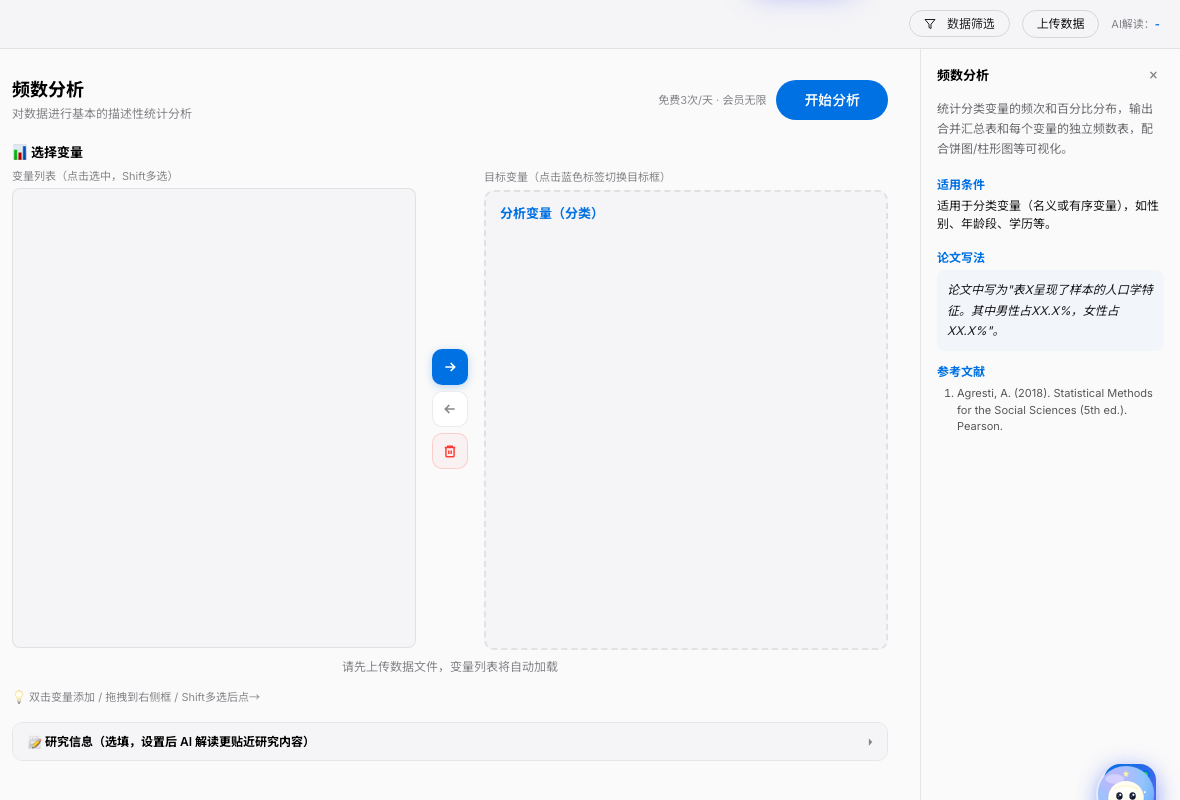Open the AI assistant mascot at bottom right

(x=1128, y=785)
